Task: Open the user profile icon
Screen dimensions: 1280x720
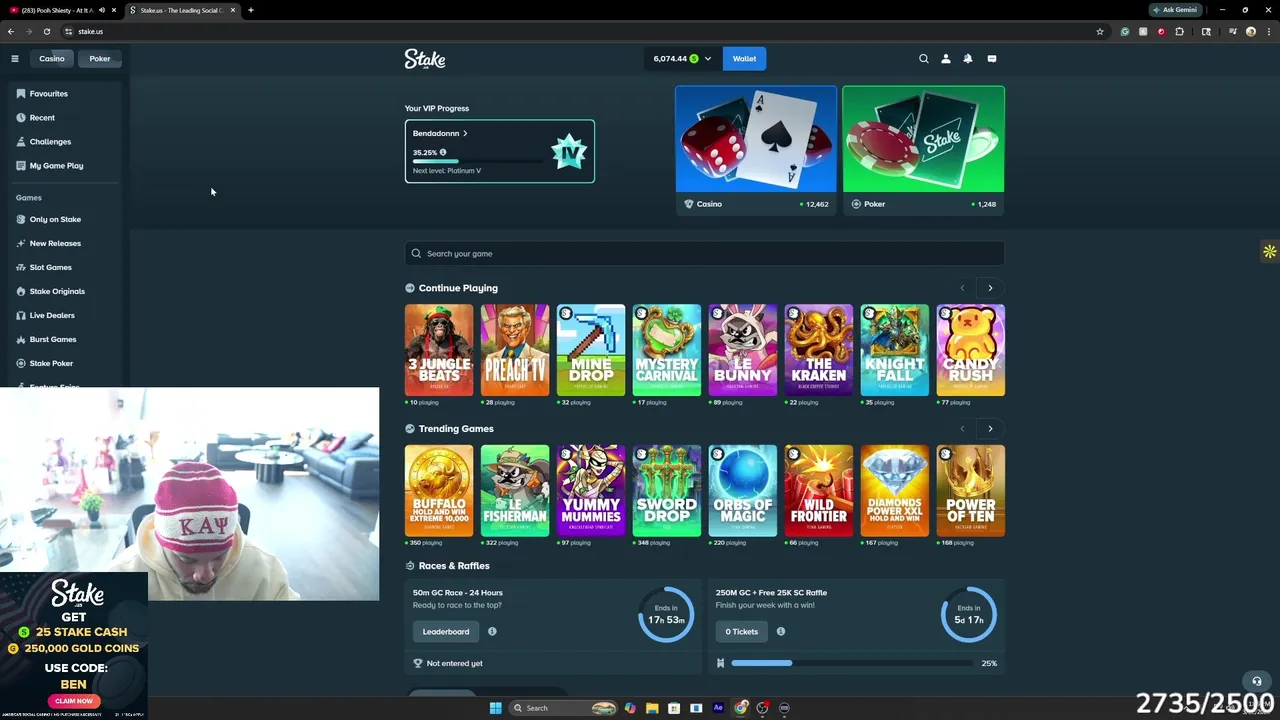Action: pyautogui.click(x=946, y=59)
